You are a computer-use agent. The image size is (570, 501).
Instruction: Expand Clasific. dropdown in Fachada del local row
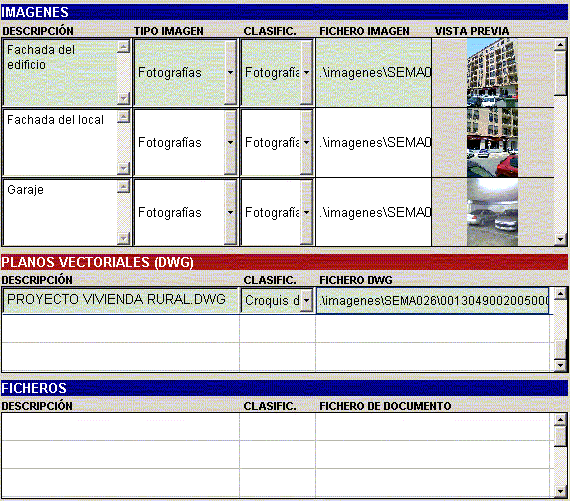306,143
